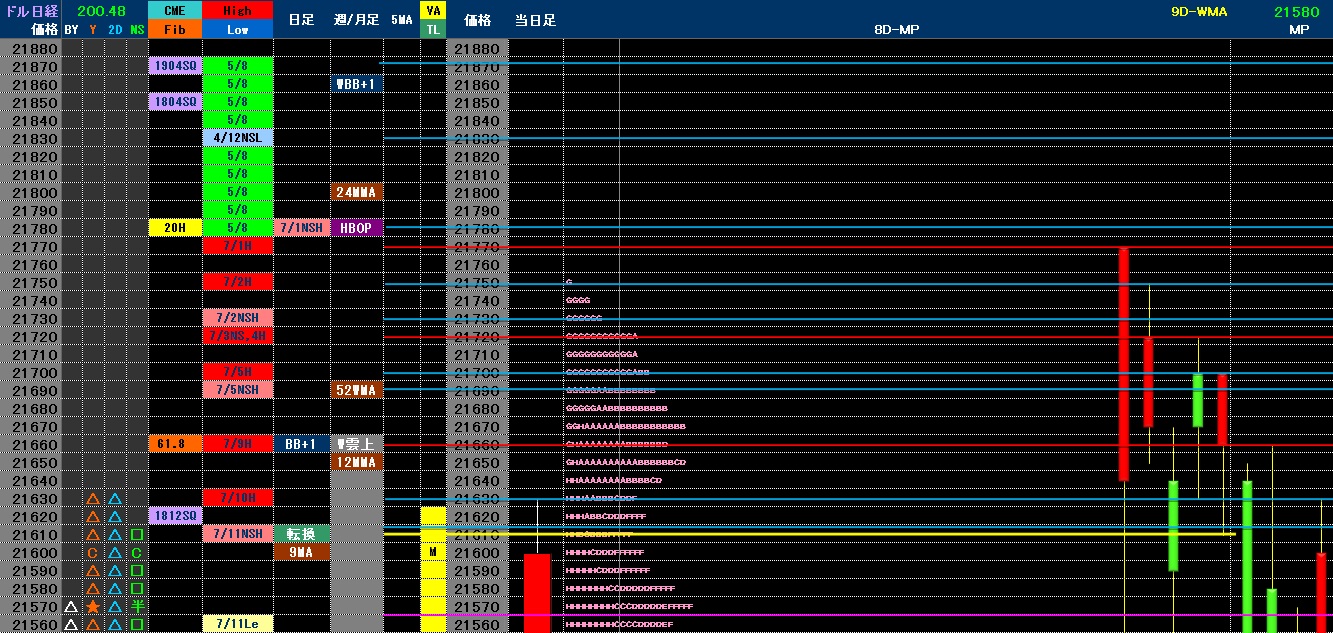Viewport: 1333px width, 633px height.
Task: Click the 週/月足 column header
Action: [356, 20]
